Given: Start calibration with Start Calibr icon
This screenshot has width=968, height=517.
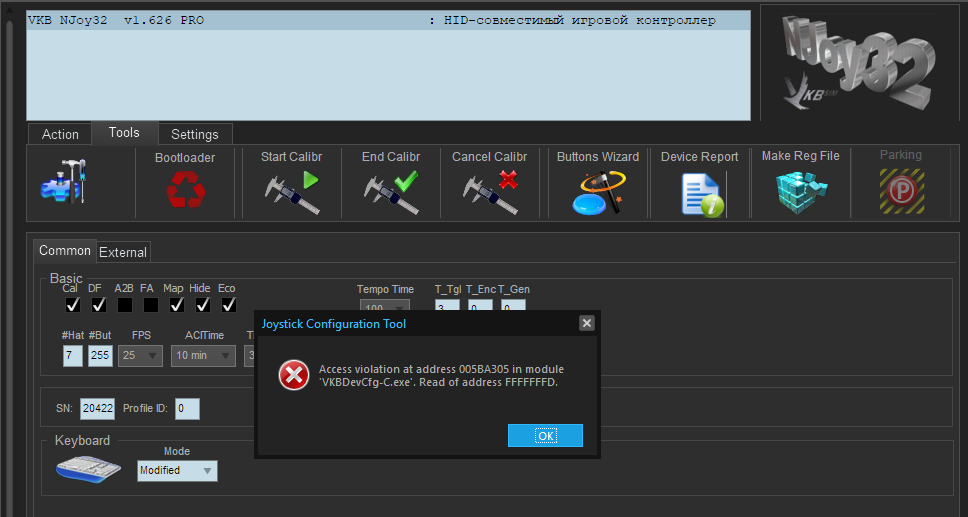Looking at the screenshot, I should pos(291,192).
